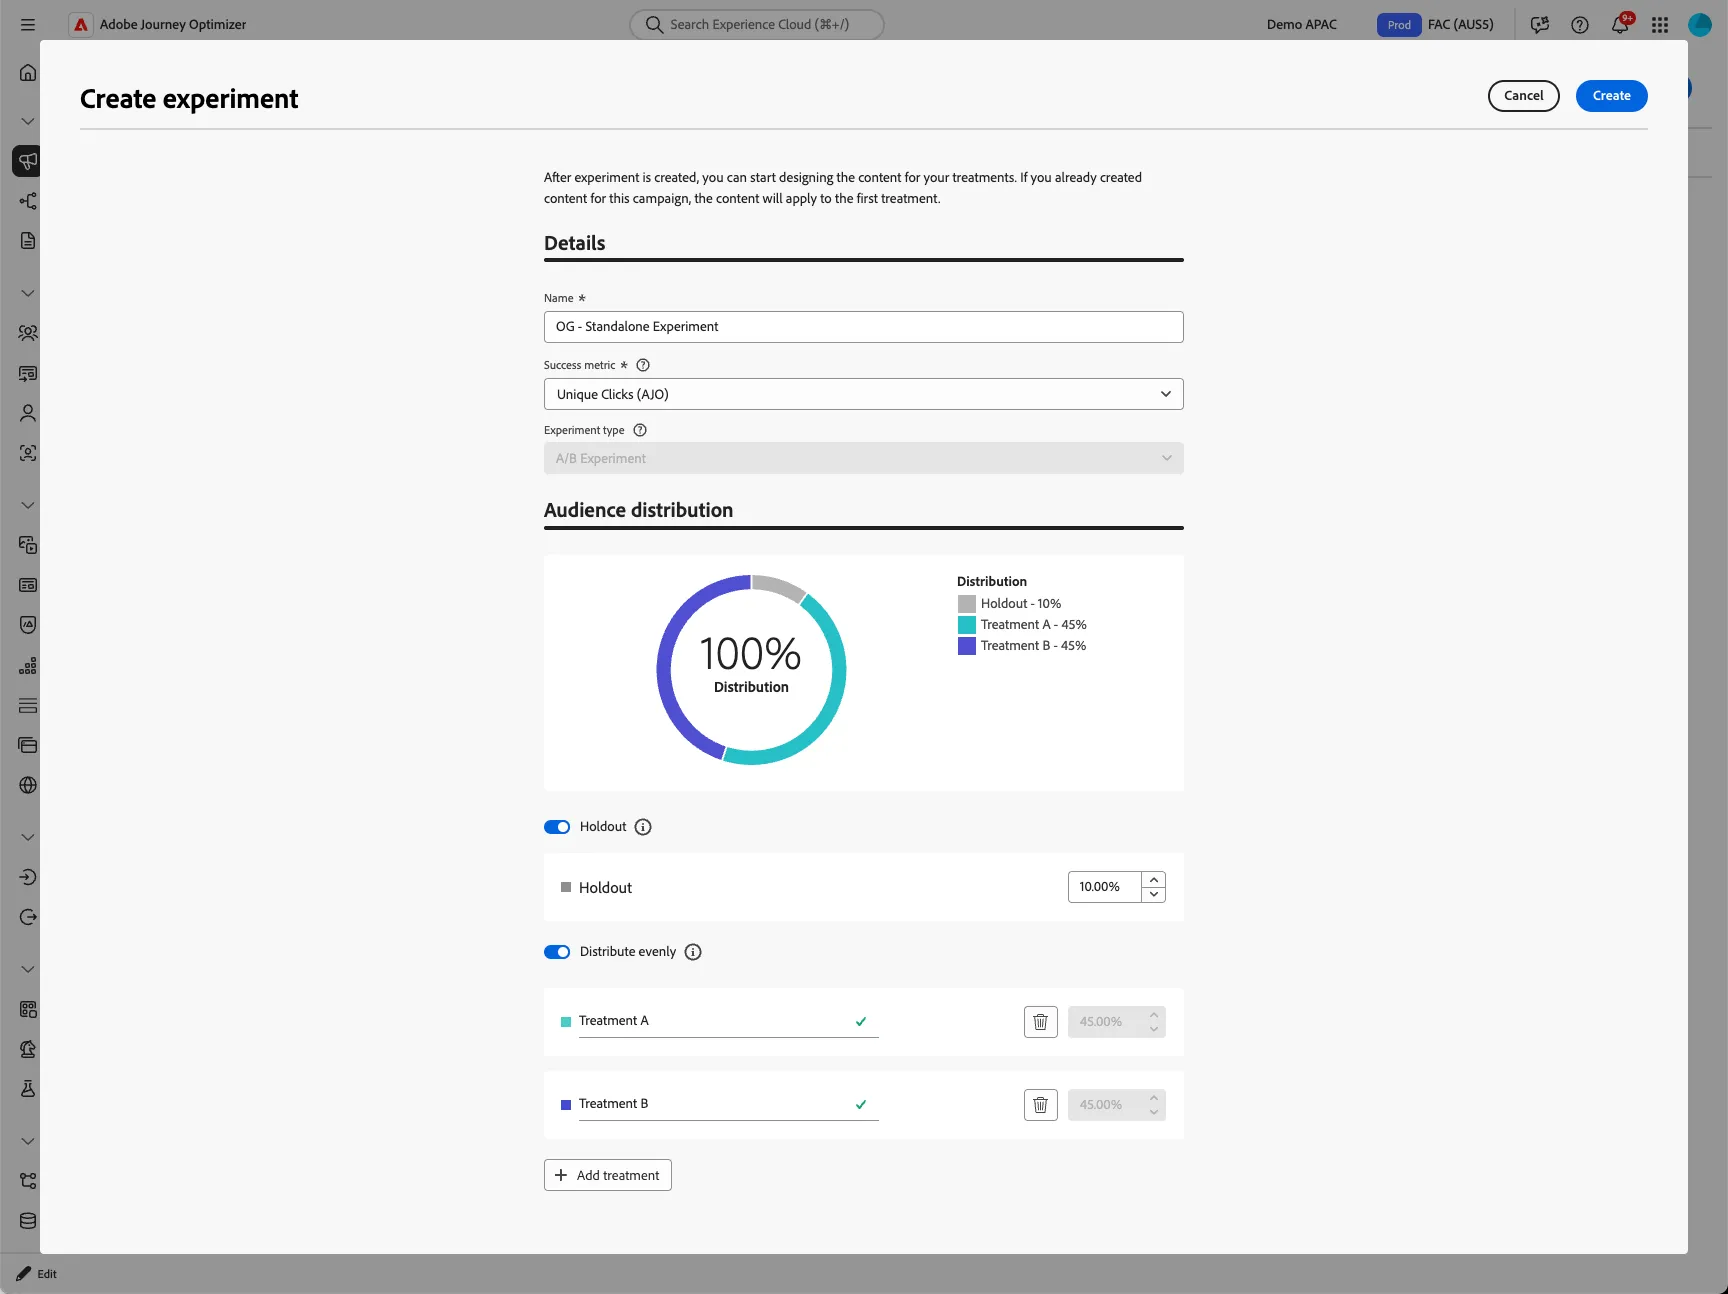Edit the experiment Name field
Image resolution: width=1728 pixels, height=1294 pixels.
point(864,327)
